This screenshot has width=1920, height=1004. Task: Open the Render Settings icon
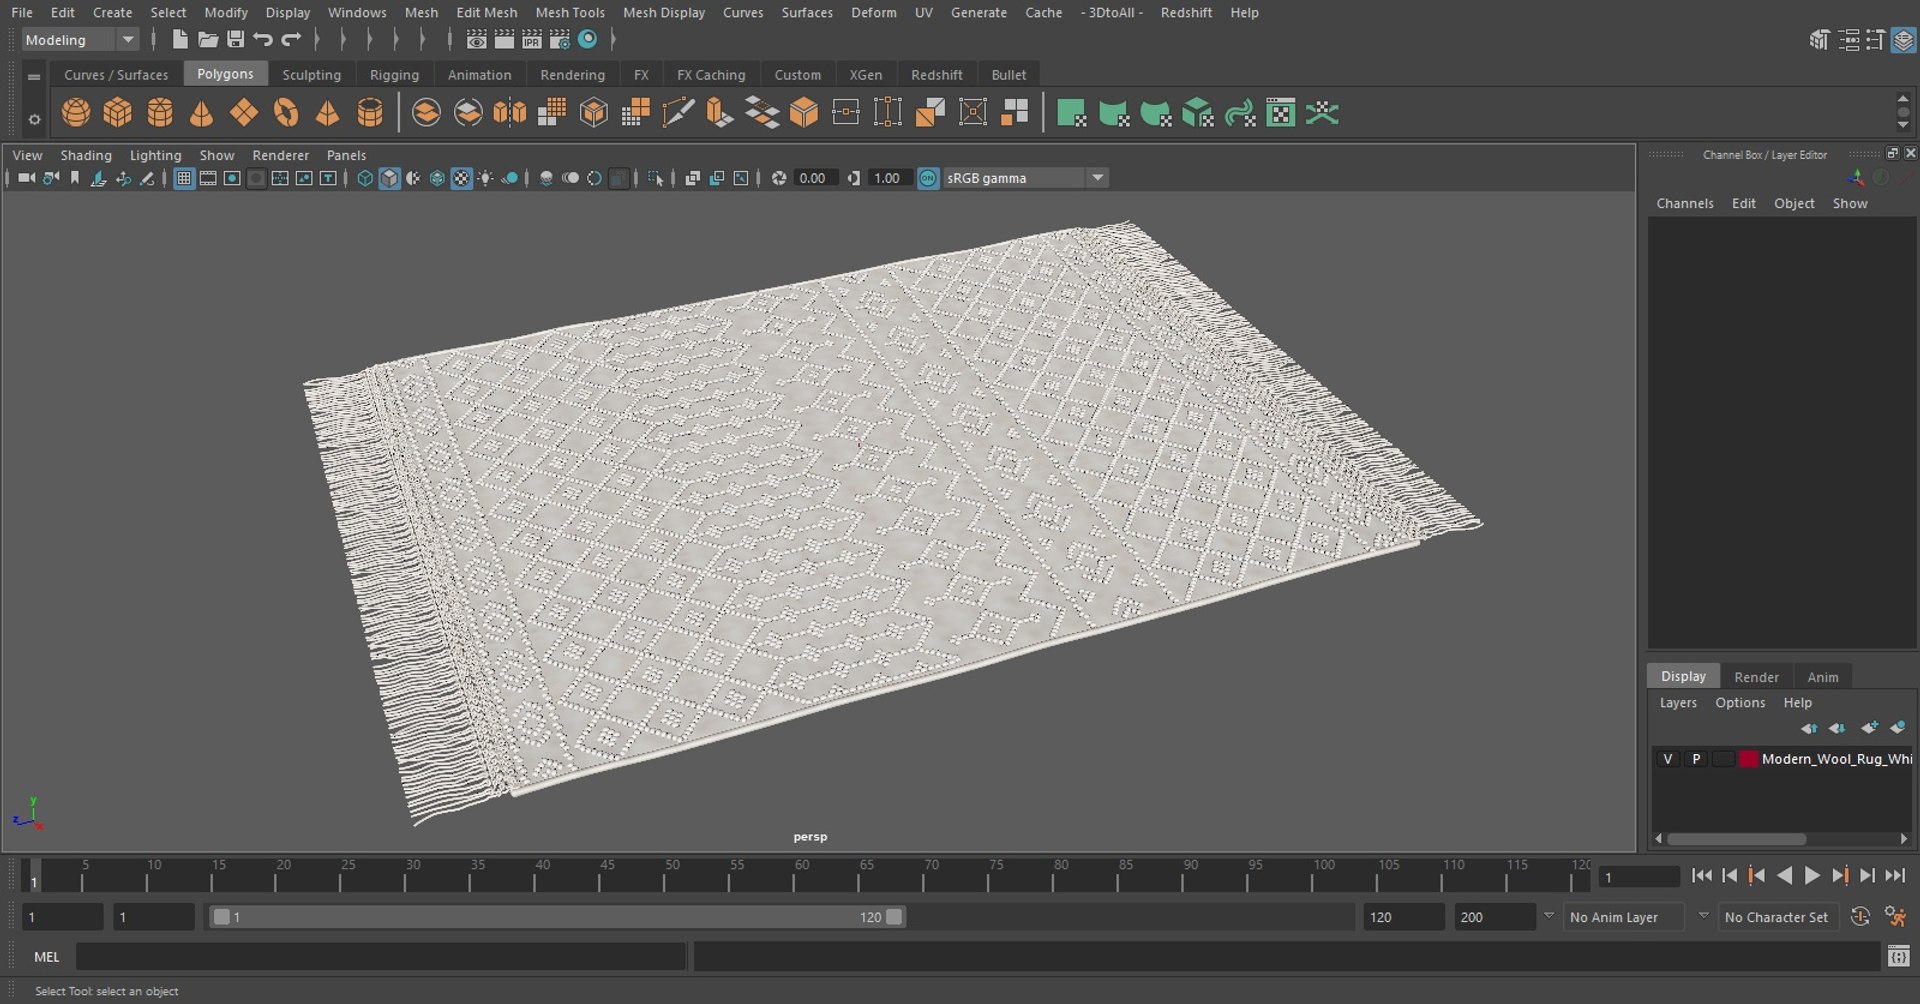(560, 39)
